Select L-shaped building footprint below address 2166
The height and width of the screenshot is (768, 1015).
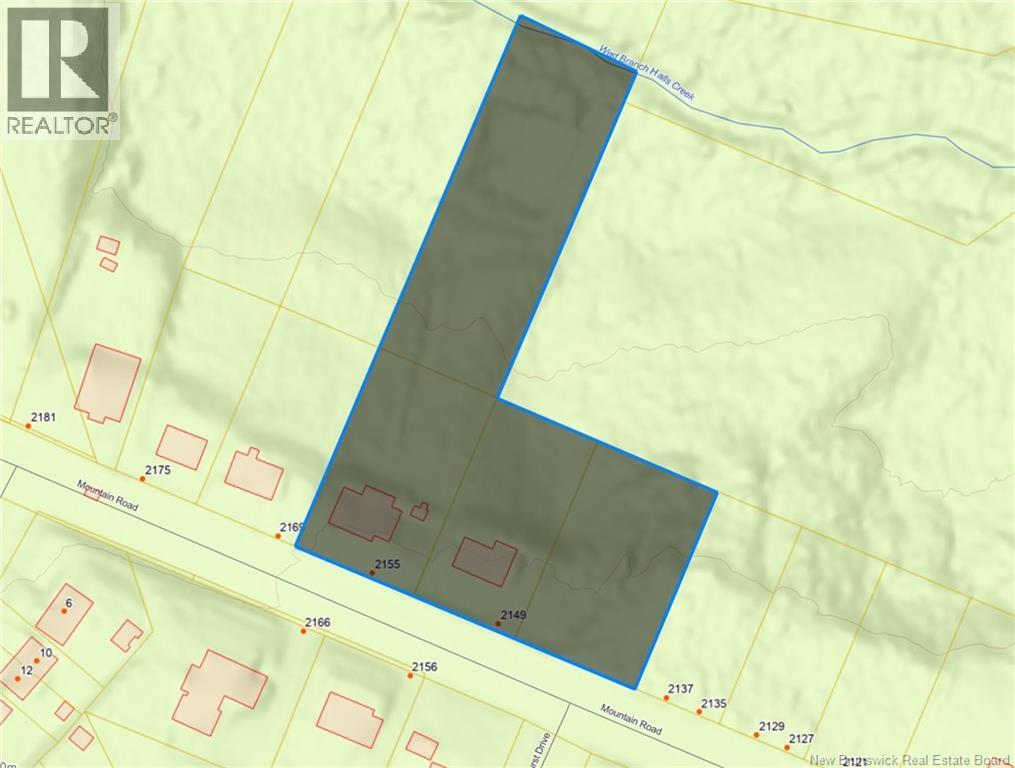220,694
